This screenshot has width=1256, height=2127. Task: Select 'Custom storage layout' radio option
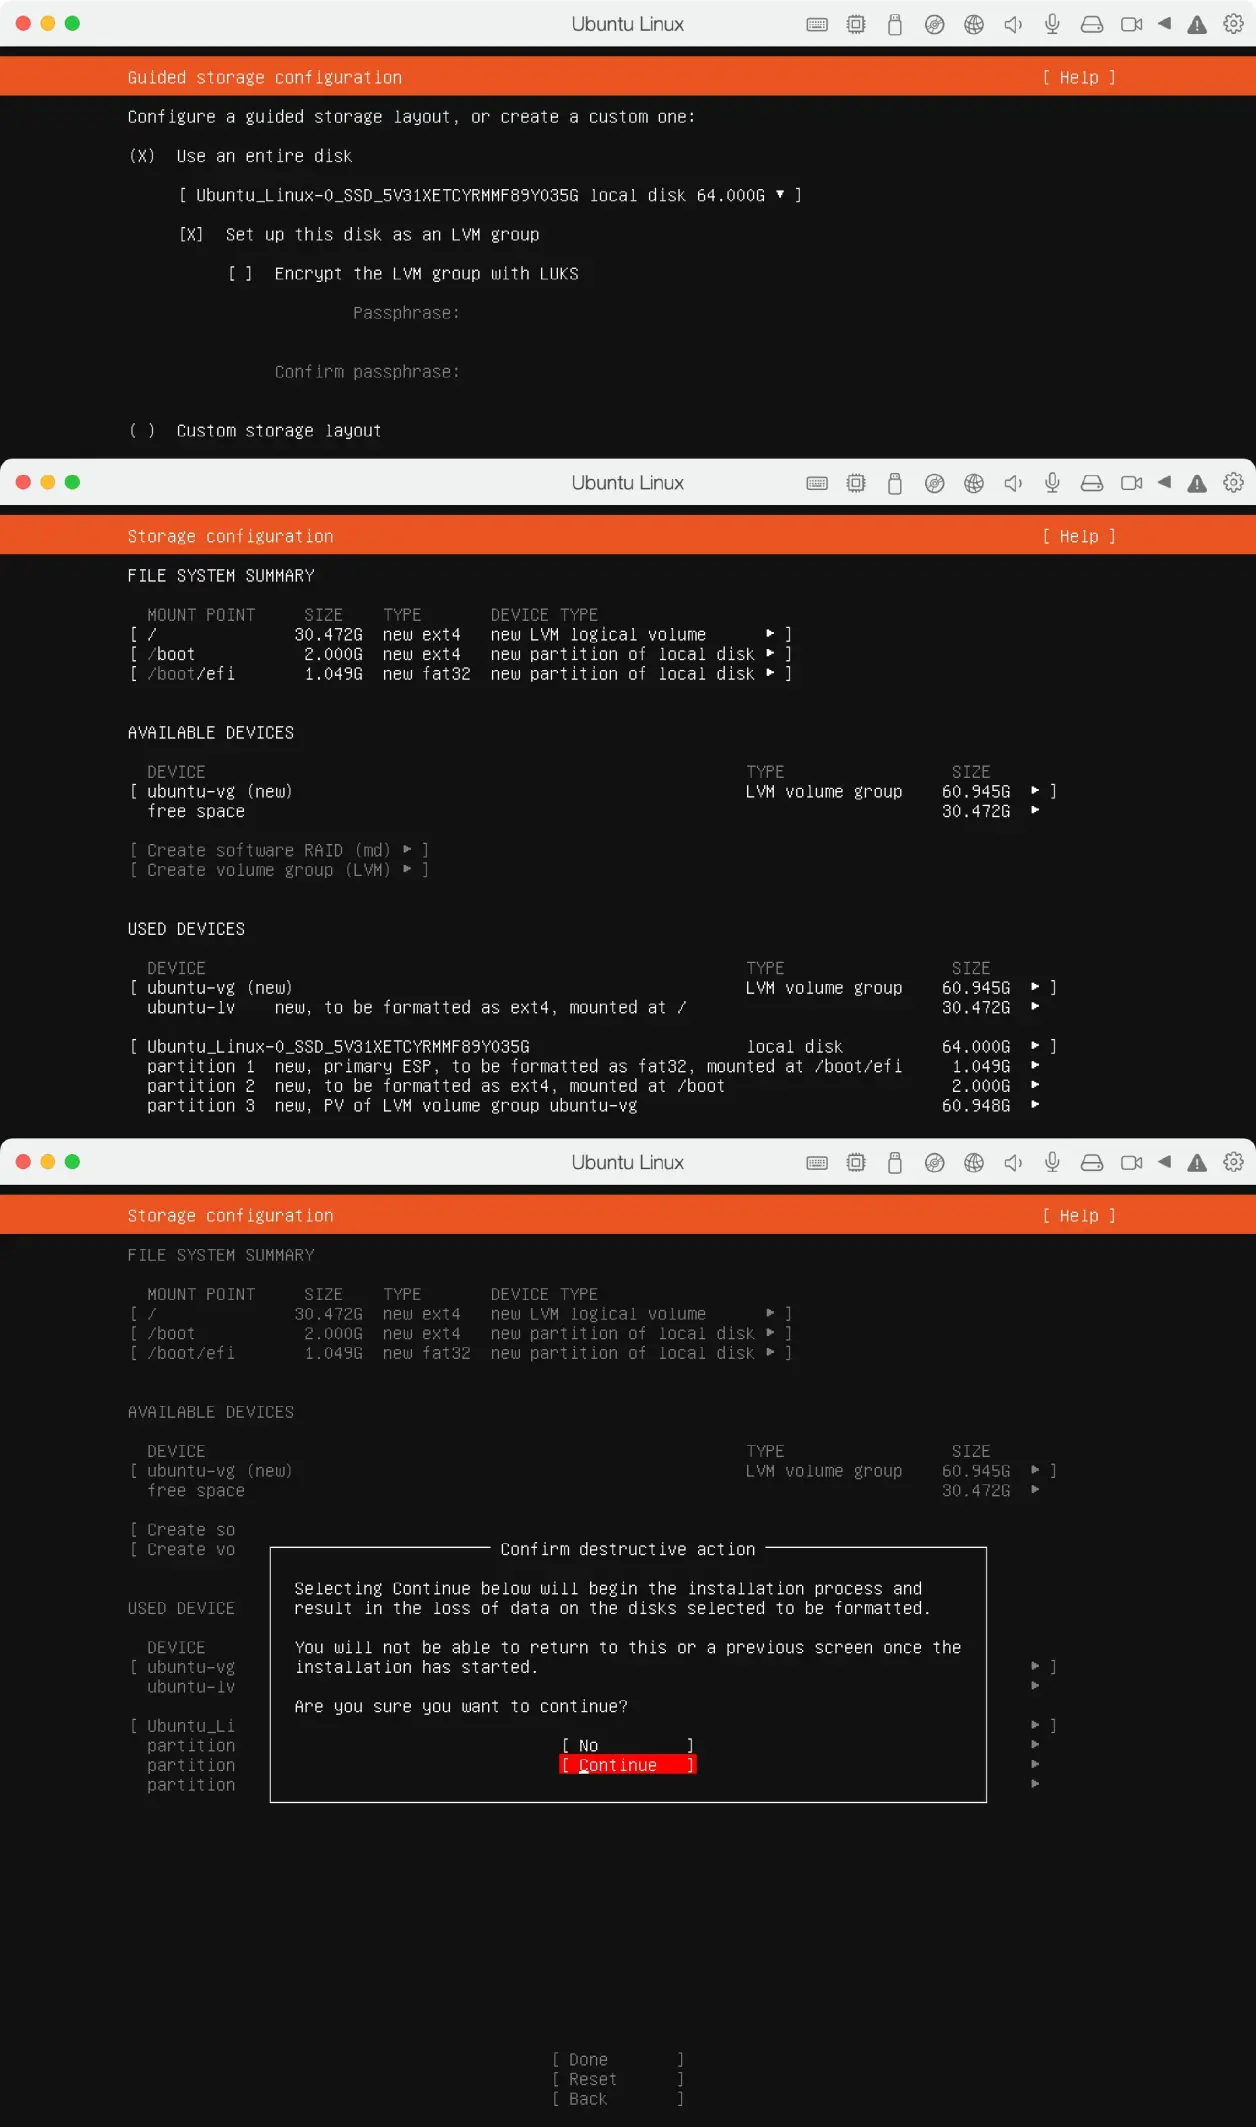(x=142, y=430)
